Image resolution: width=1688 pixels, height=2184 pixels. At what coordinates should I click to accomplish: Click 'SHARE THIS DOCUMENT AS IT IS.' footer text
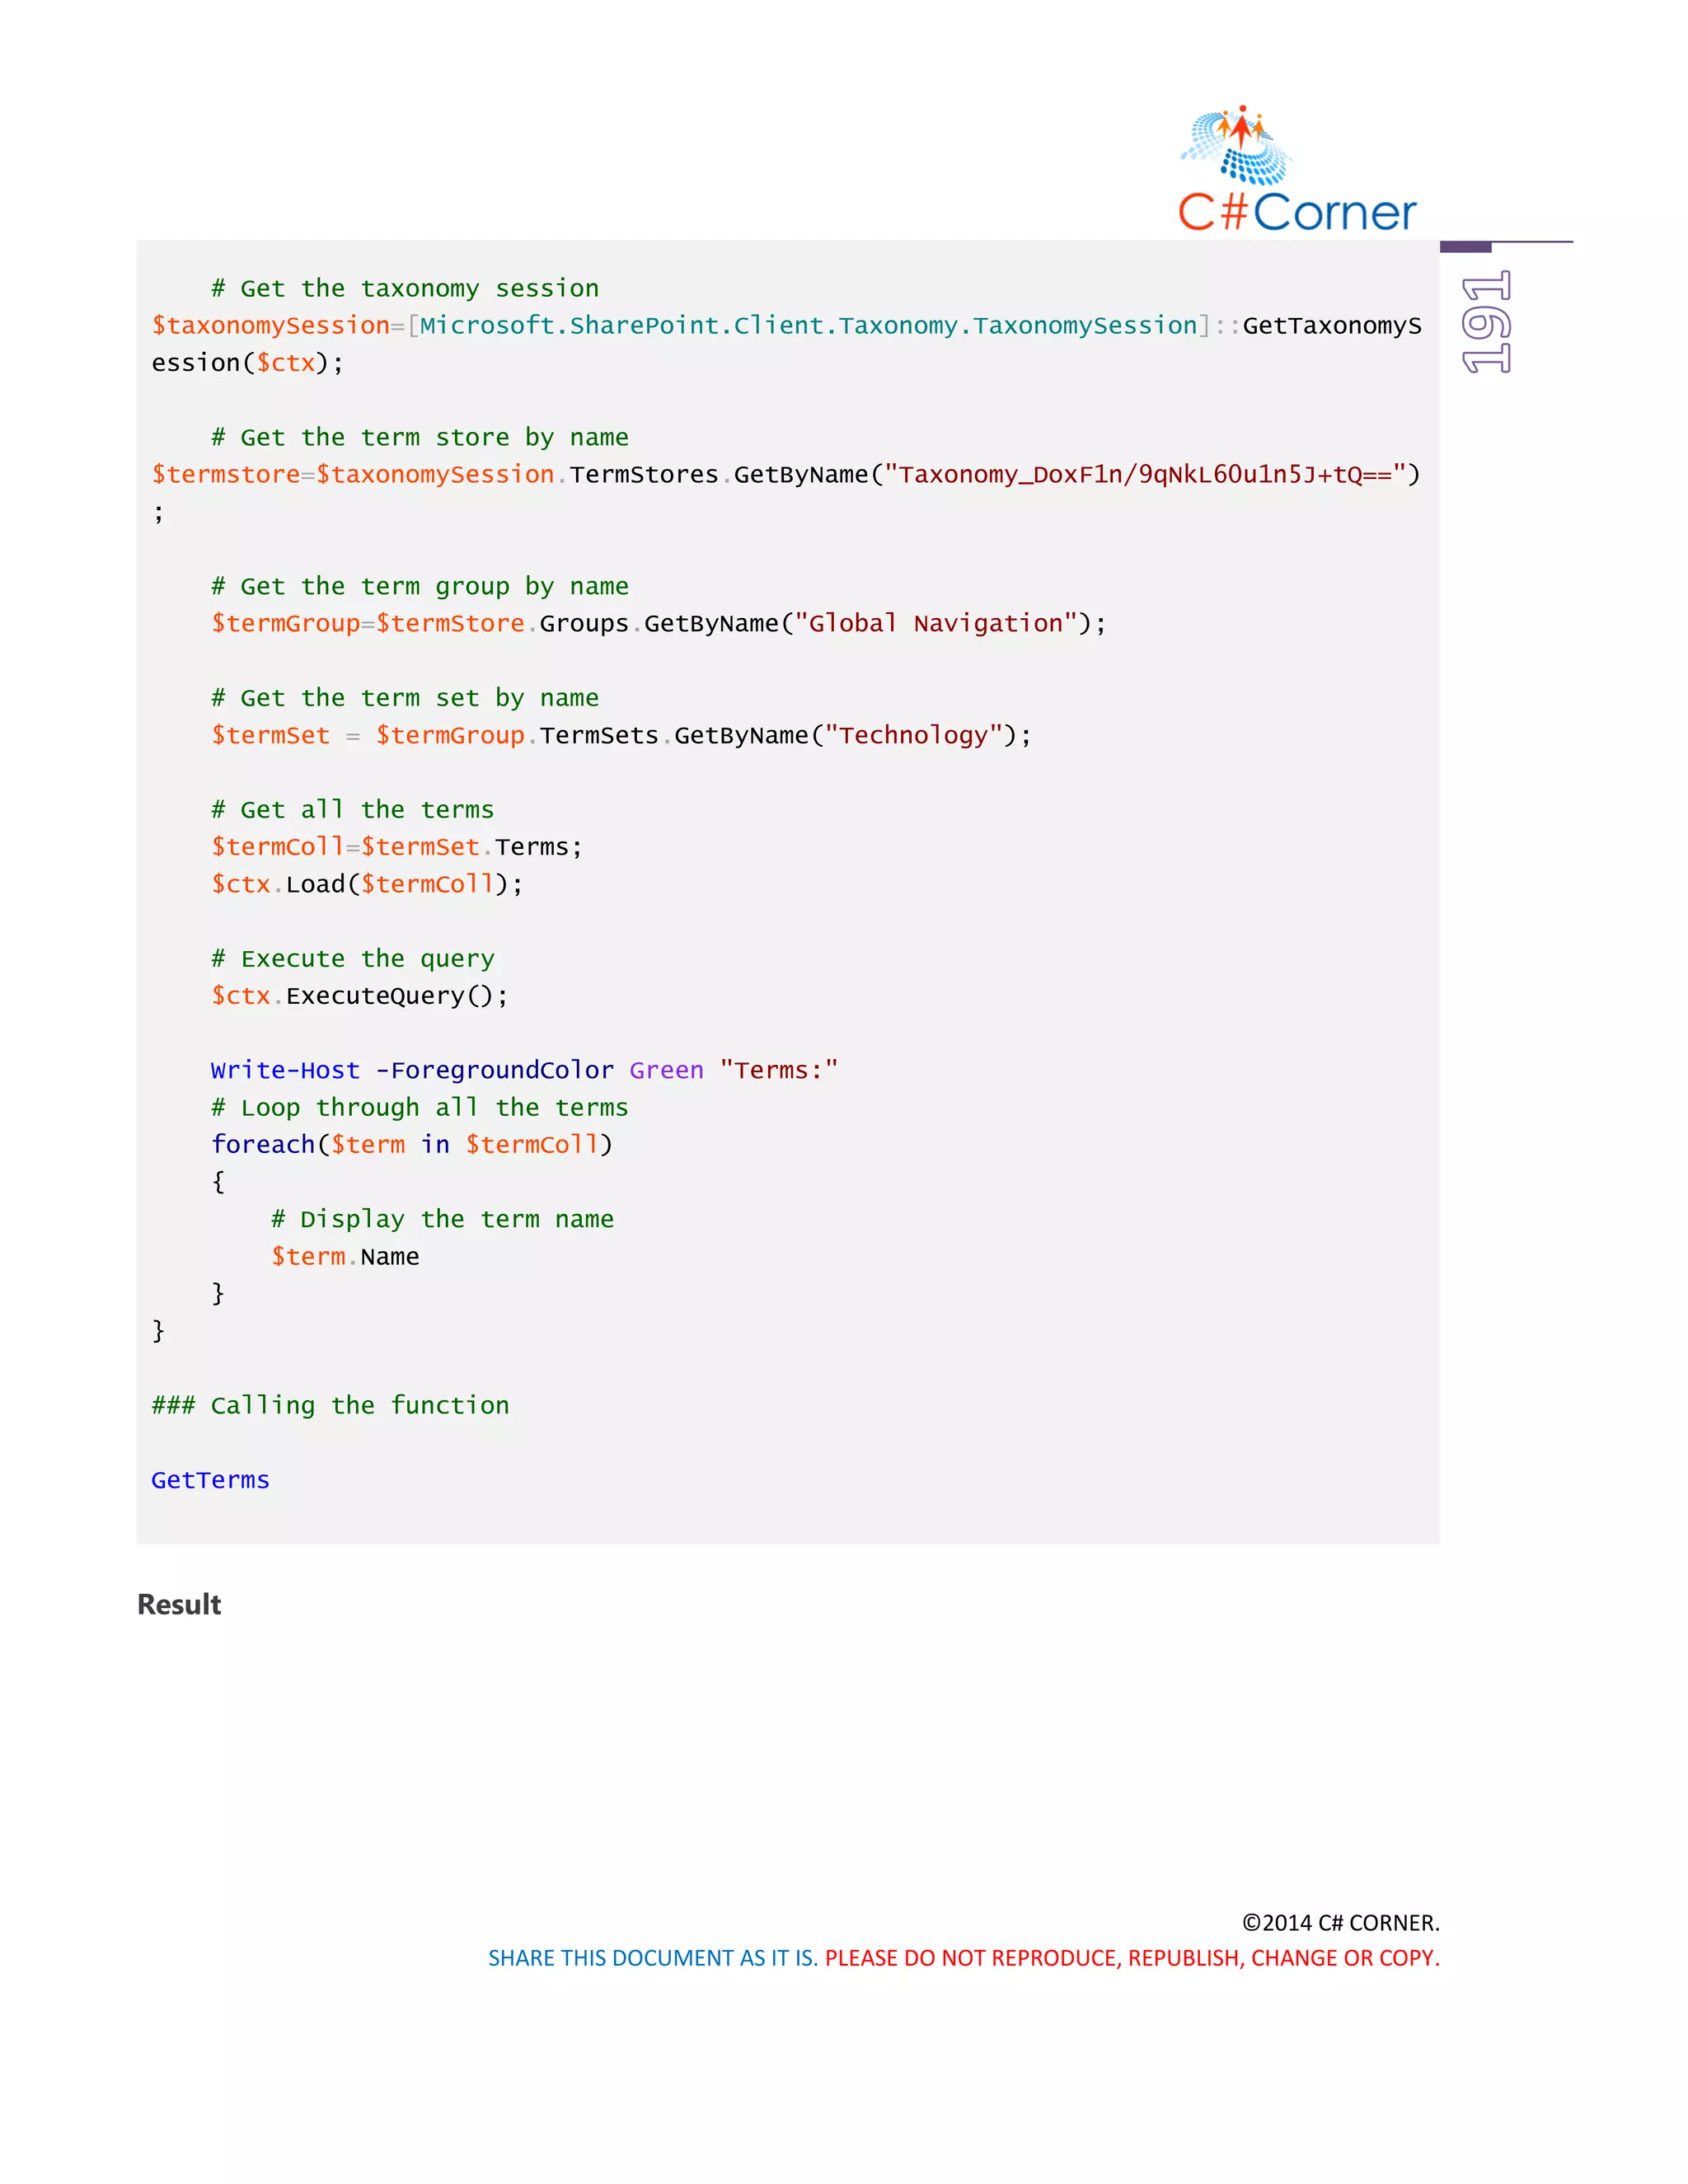(653, 1958)
